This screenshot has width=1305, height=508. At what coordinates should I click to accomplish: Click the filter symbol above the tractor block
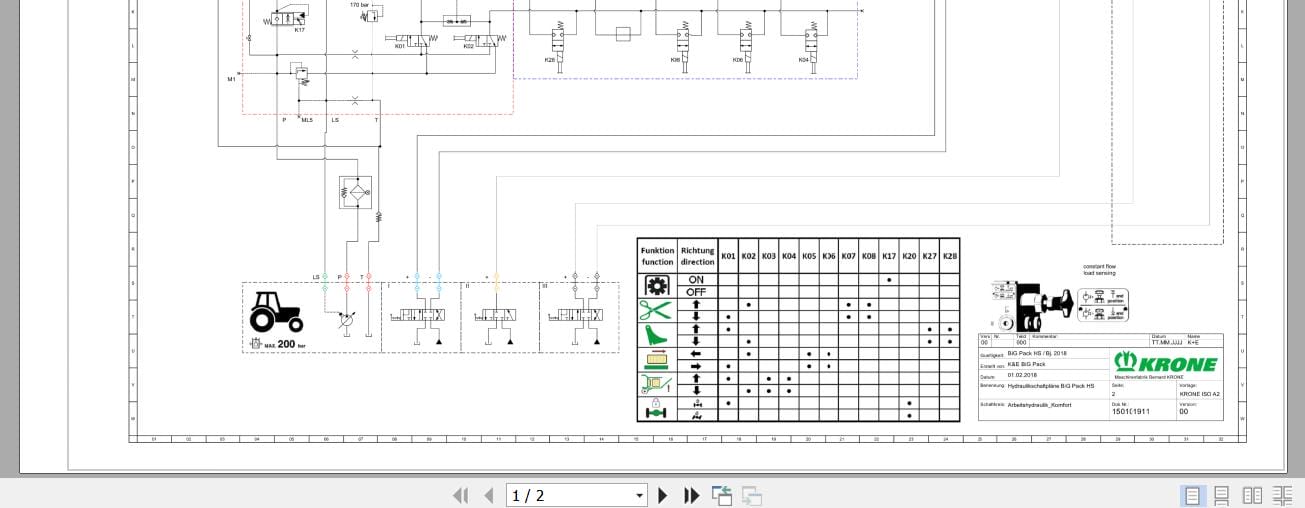[356, 192]
